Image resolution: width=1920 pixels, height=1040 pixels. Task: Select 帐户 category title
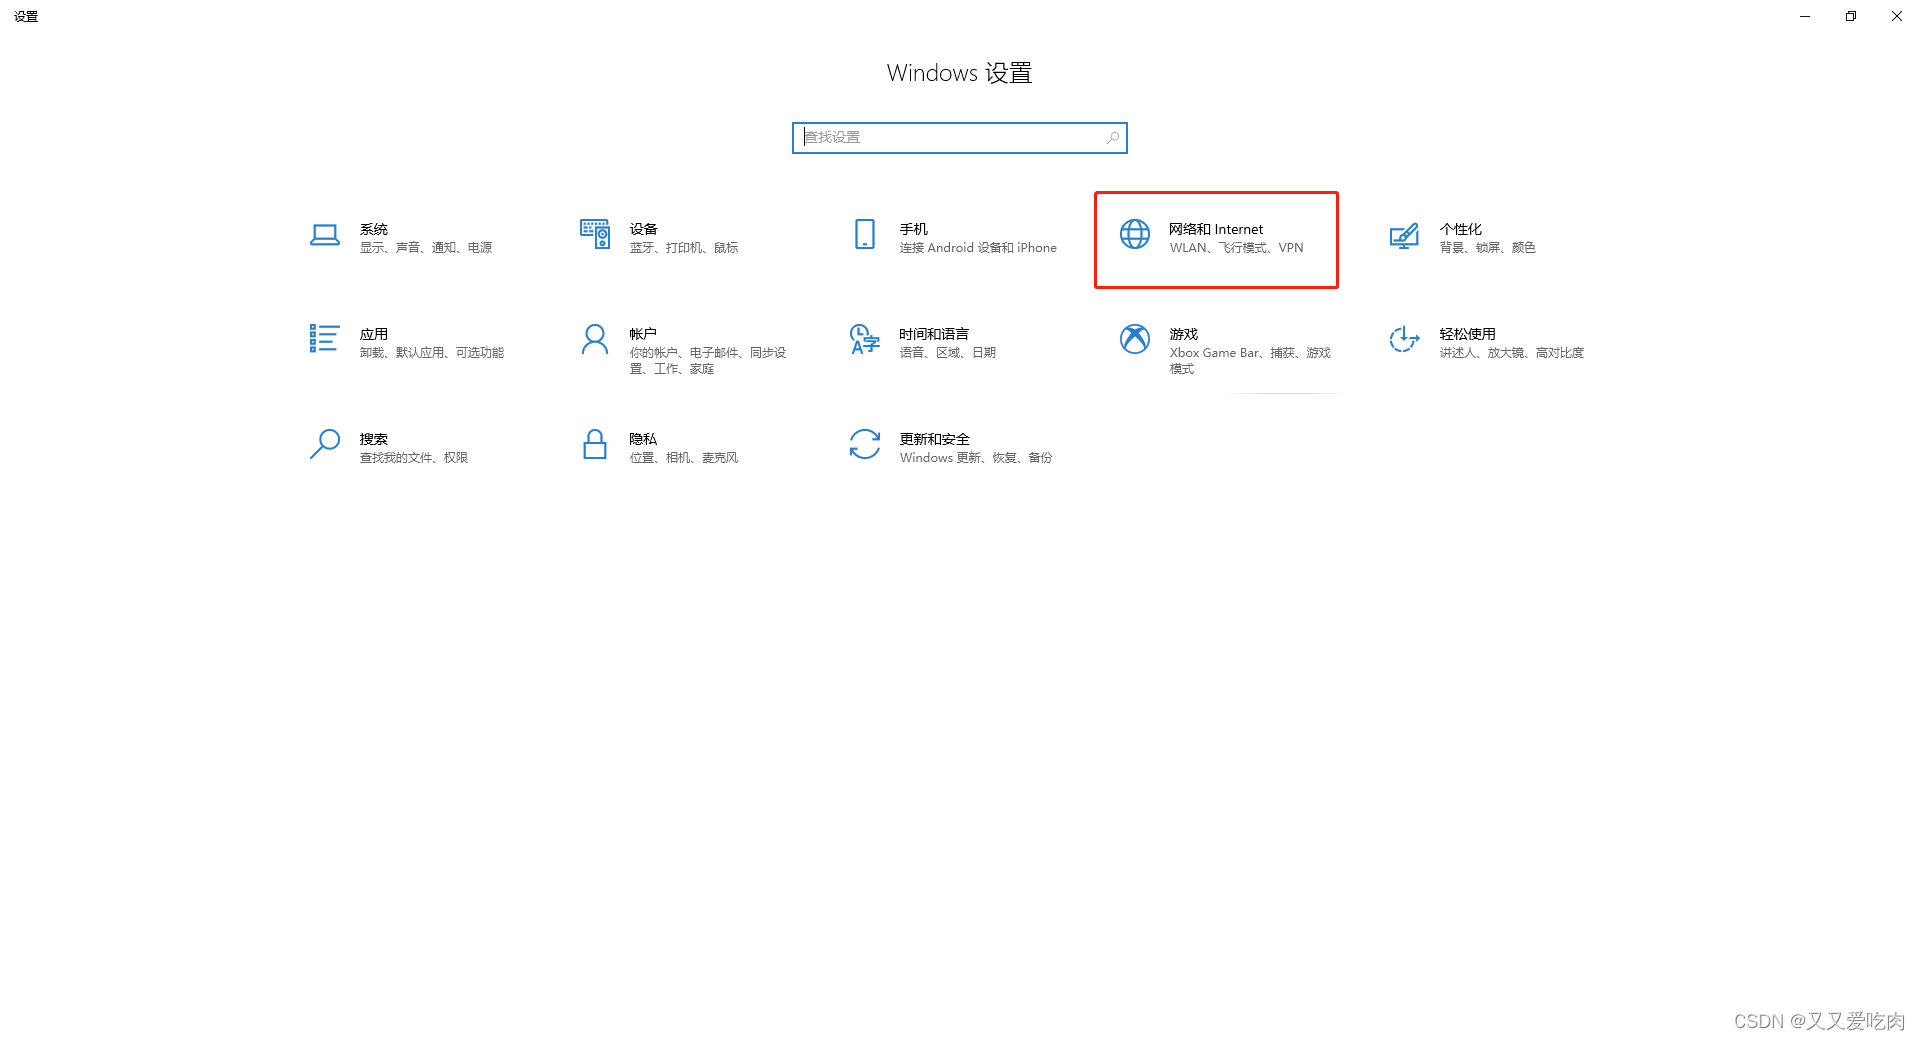(643, 334)
